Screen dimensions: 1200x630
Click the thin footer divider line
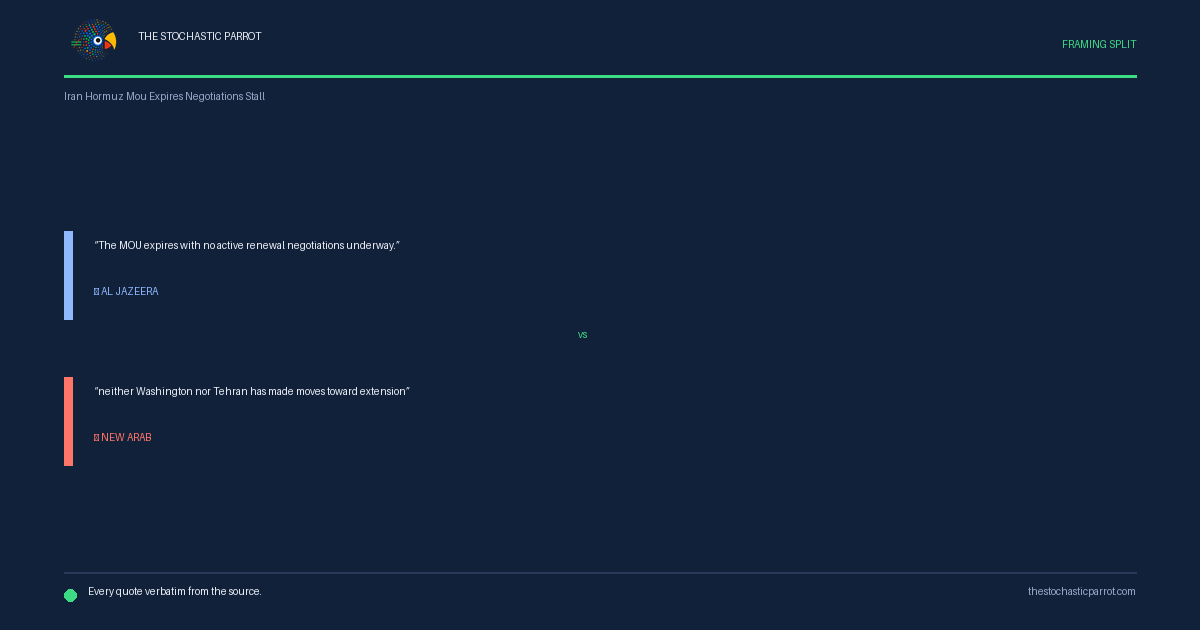600,573
